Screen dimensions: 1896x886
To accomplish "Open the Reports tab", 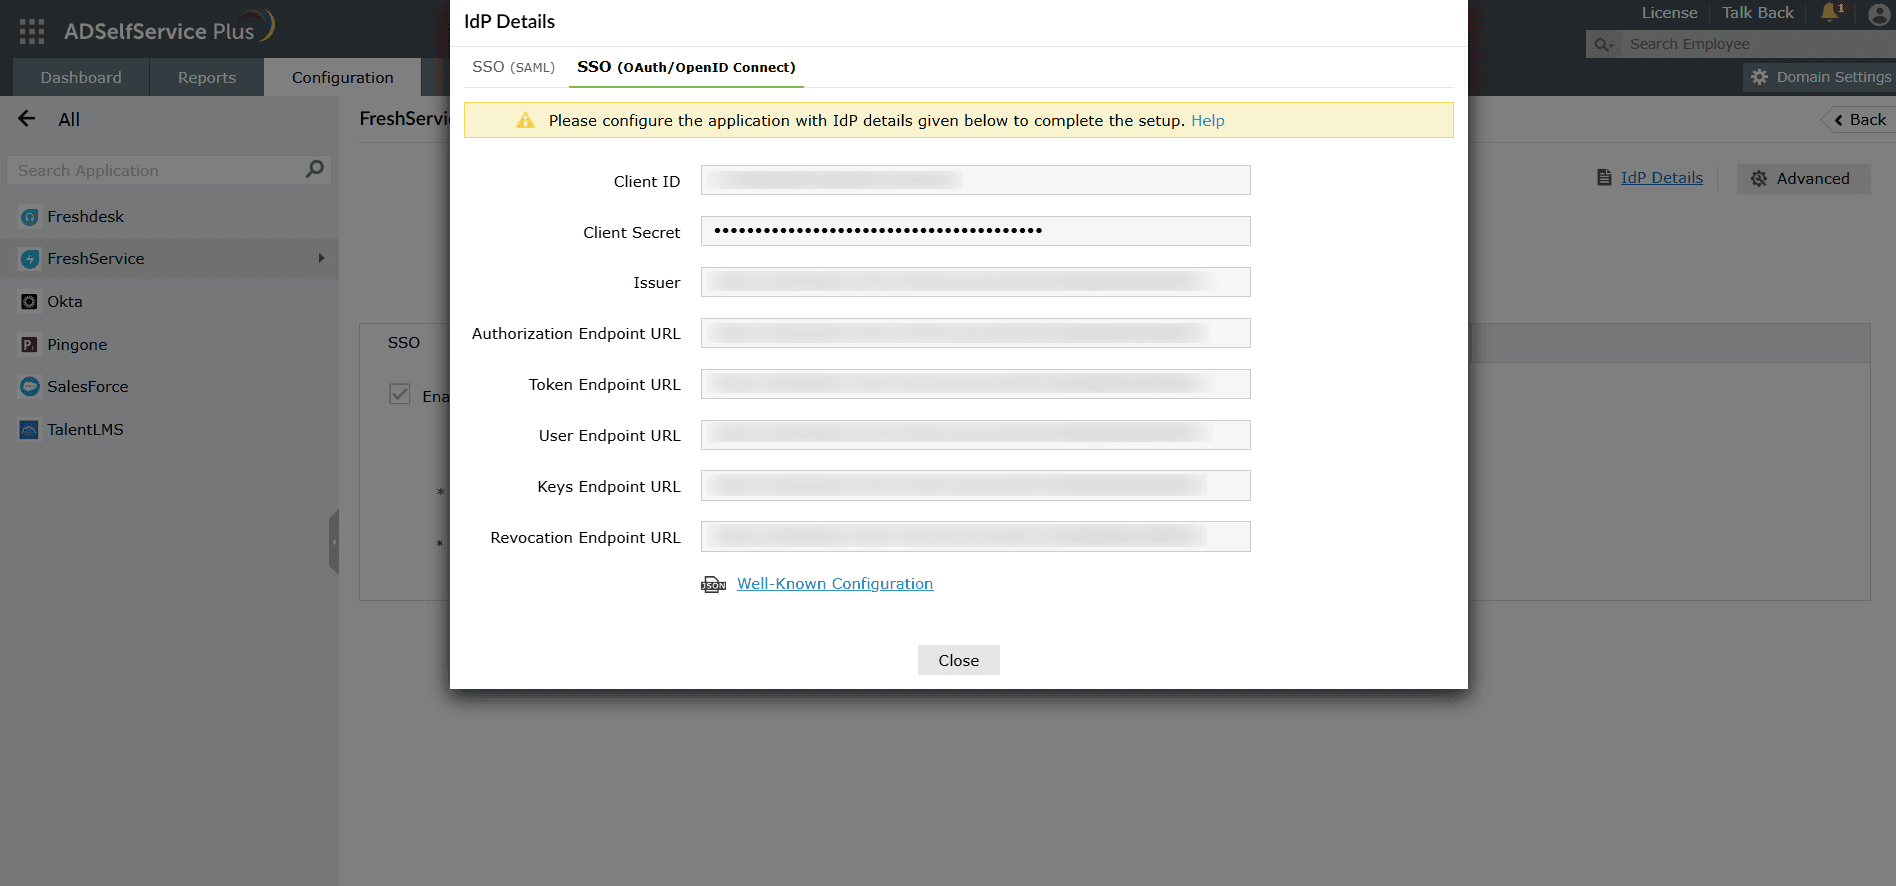I will click(207, 77).
